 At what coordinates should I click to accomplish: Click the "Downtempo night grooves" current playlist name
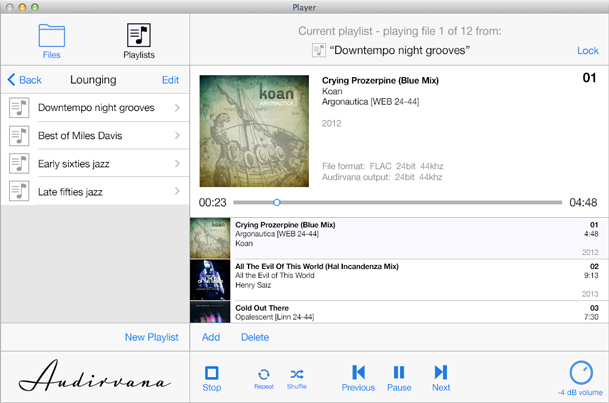pos(400,50)
